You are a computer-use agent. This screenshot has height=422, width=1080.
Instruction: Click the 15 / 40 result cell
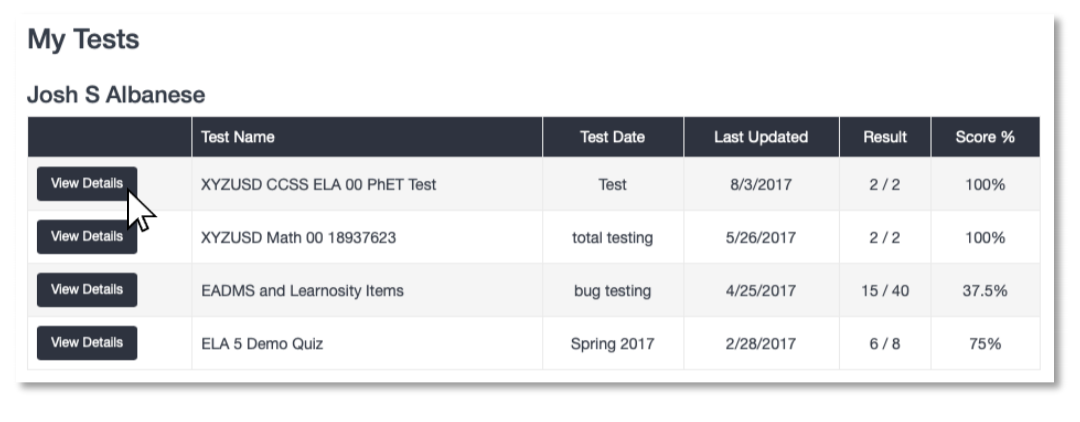coord(885,291)
